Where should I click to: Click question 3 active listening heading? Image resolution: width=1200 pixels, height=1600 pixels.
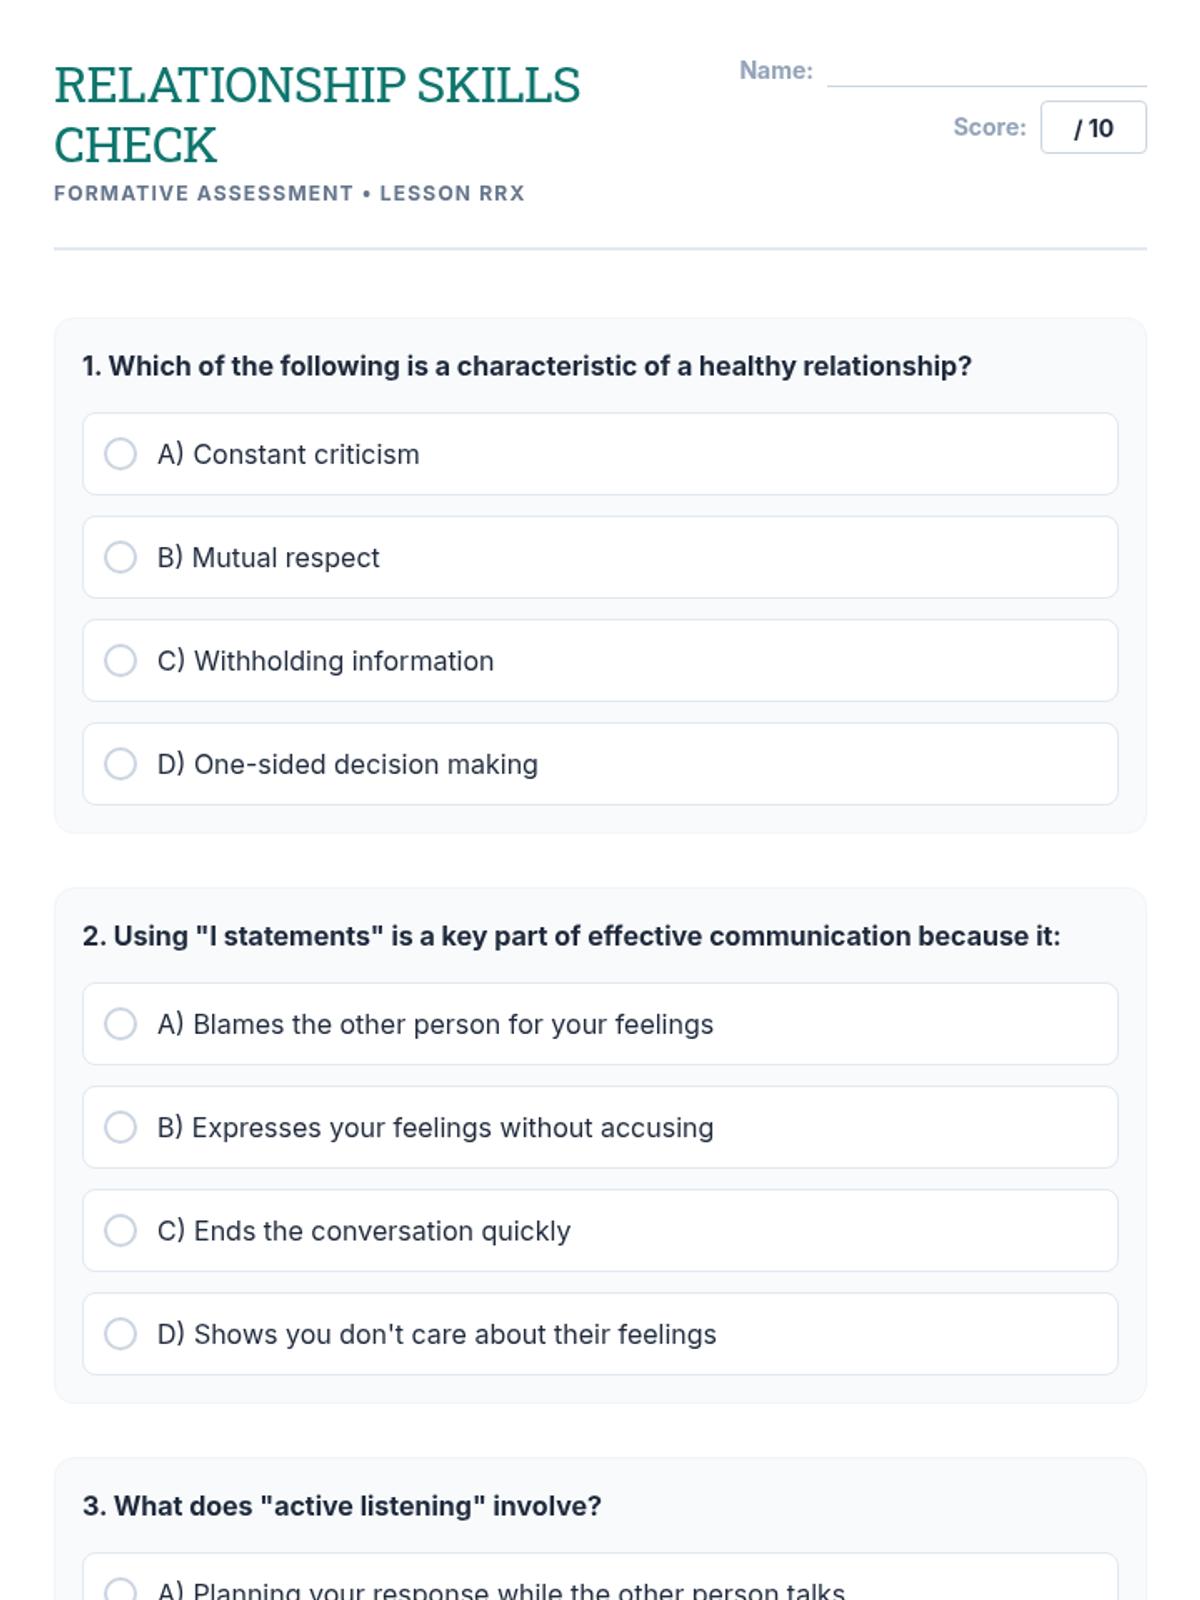point(342,1506)
